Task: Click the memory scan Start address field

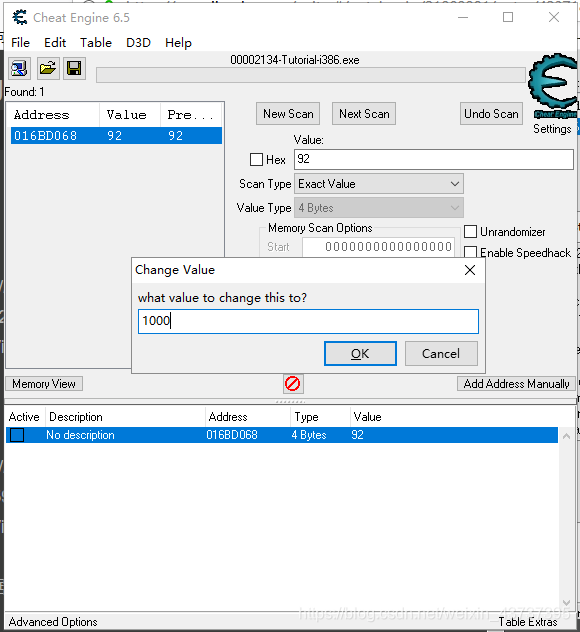Action: tap(378, 247)
